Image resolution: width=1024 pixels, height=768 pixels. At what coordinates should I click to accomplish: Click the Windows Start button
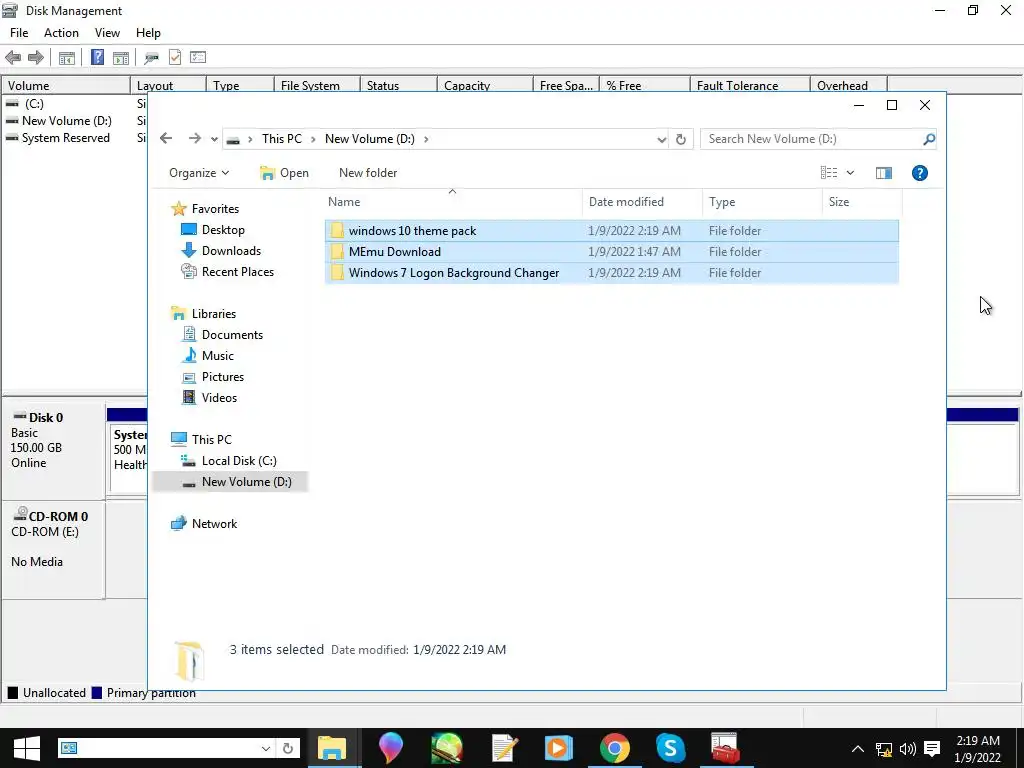point(27,748)
